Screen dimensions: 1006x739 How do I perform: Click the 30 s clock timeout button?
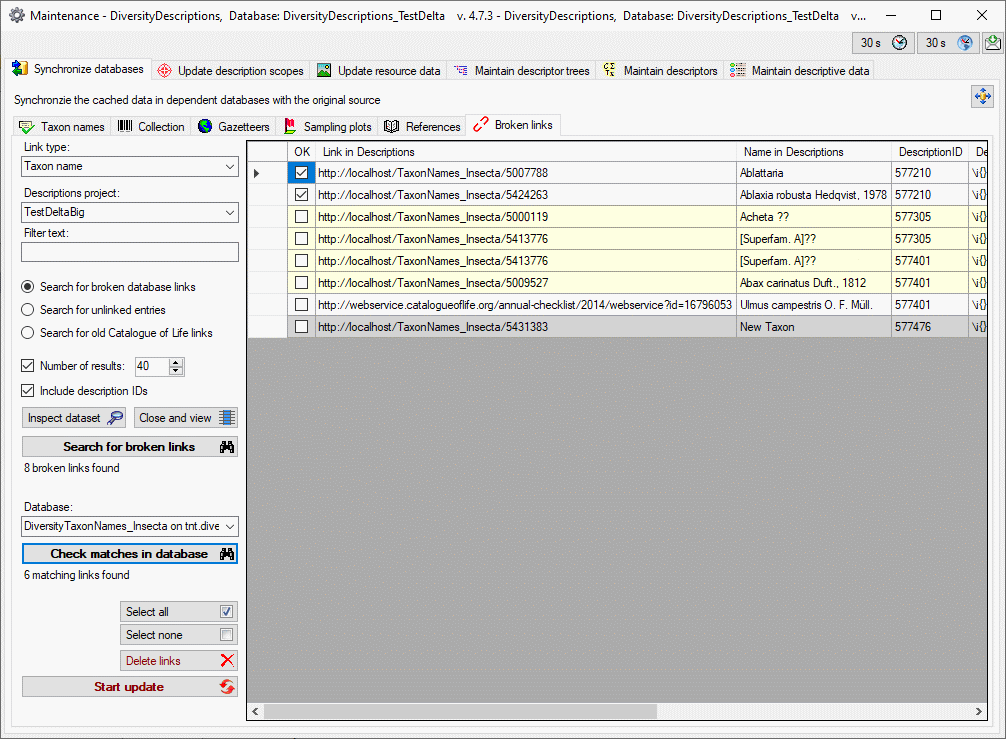click(883, 43)
